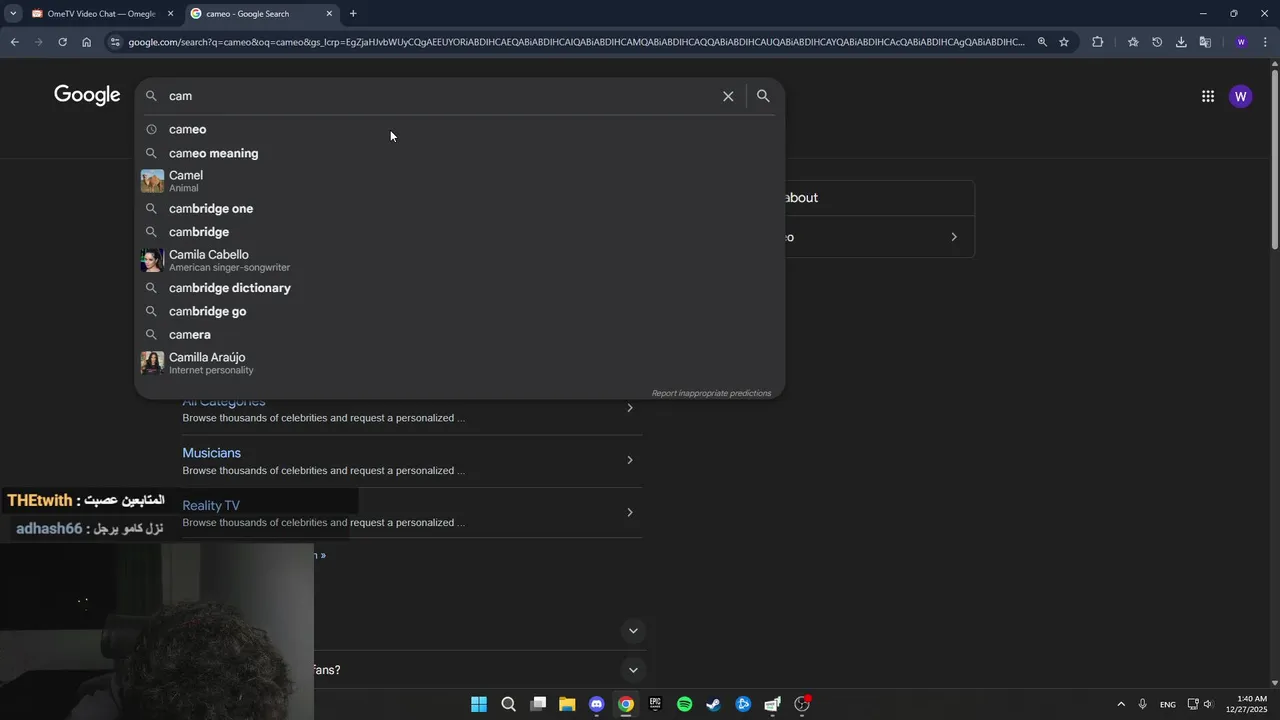The width and height of the screenshot is (1280, 720).
Task: Go back to previous page
Action: [x=14, y=42]
